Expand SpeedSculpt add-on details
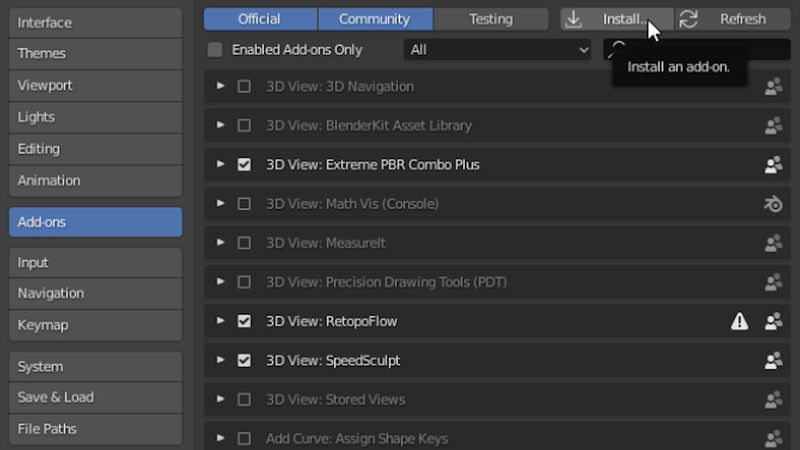This screenshot has width=800, height=450. tap(220, 360)
